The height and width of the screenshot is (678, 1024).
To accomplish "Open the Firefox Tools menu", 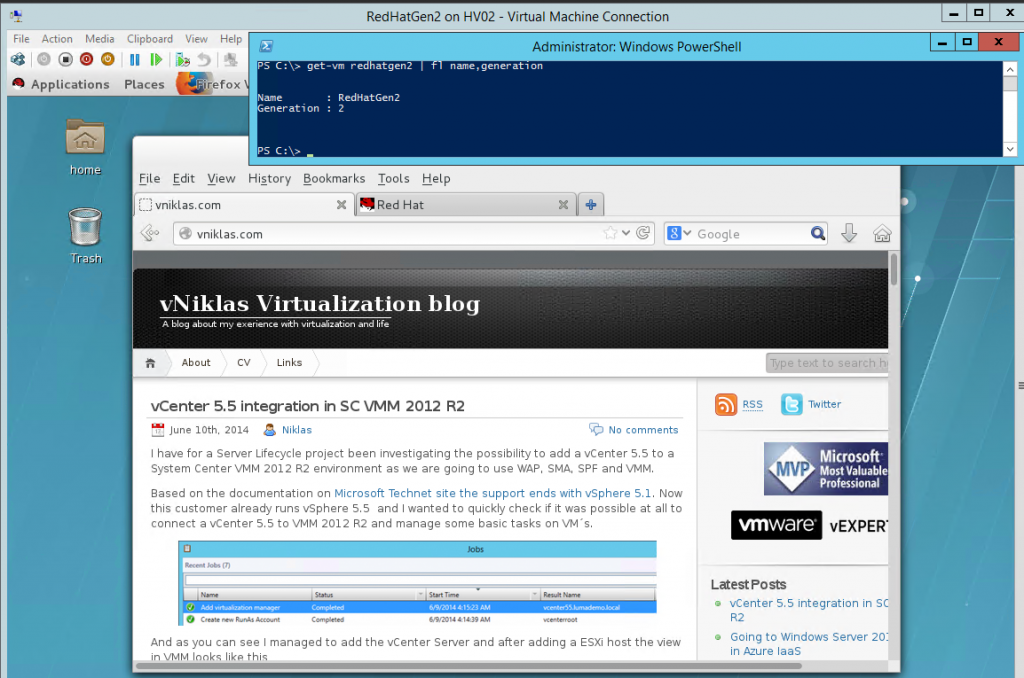I will [393, 178].
